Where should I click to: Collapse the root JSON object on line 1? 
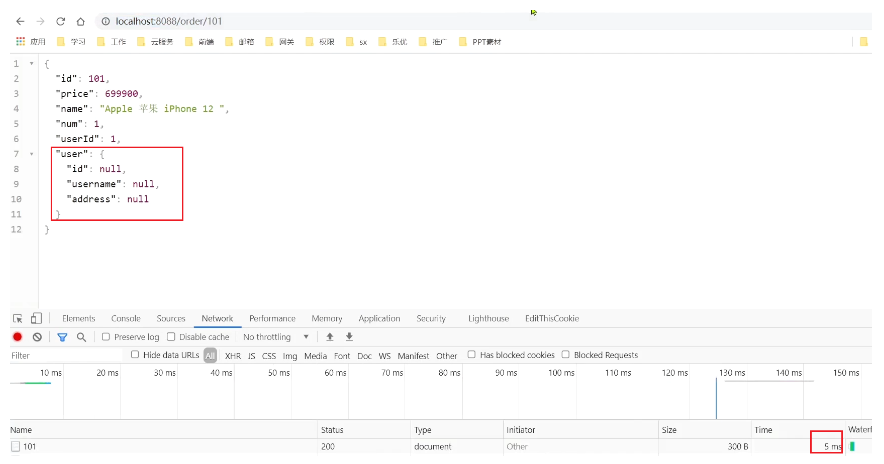point(32,64)
